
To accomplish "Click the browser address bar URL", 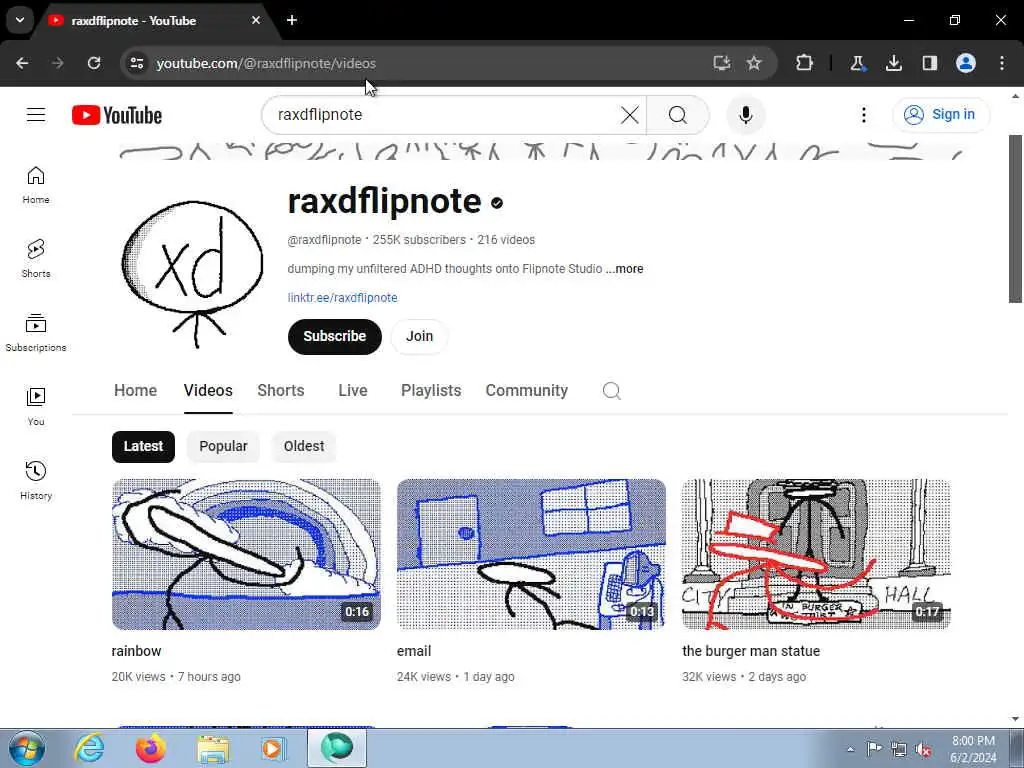I will (x=266, y=63).
